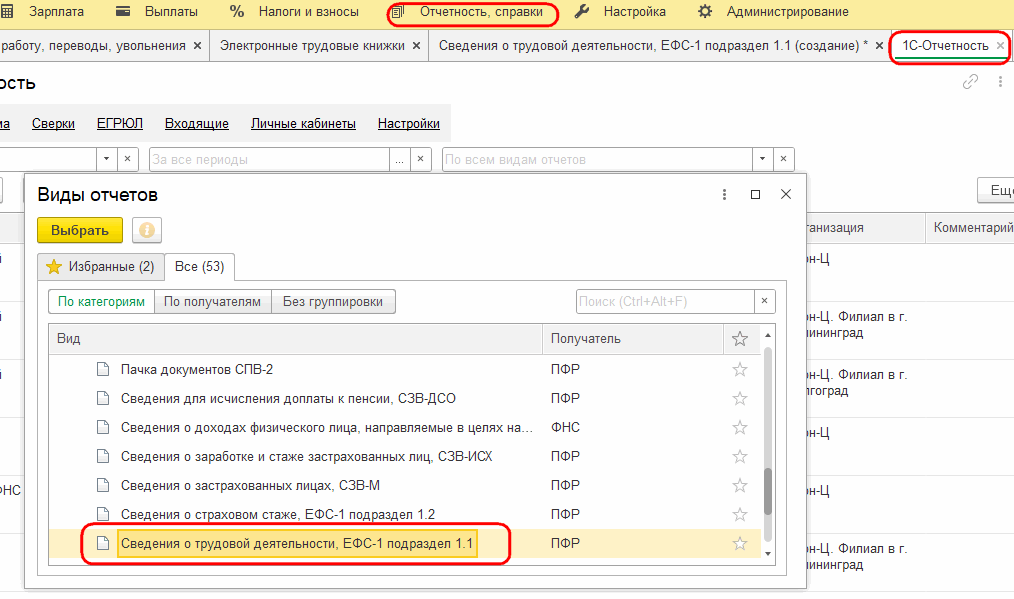Click the link icon in 1С-Отчетность header
The width and height of the screenshot is (1014, 599).
(x=970, y=82)
